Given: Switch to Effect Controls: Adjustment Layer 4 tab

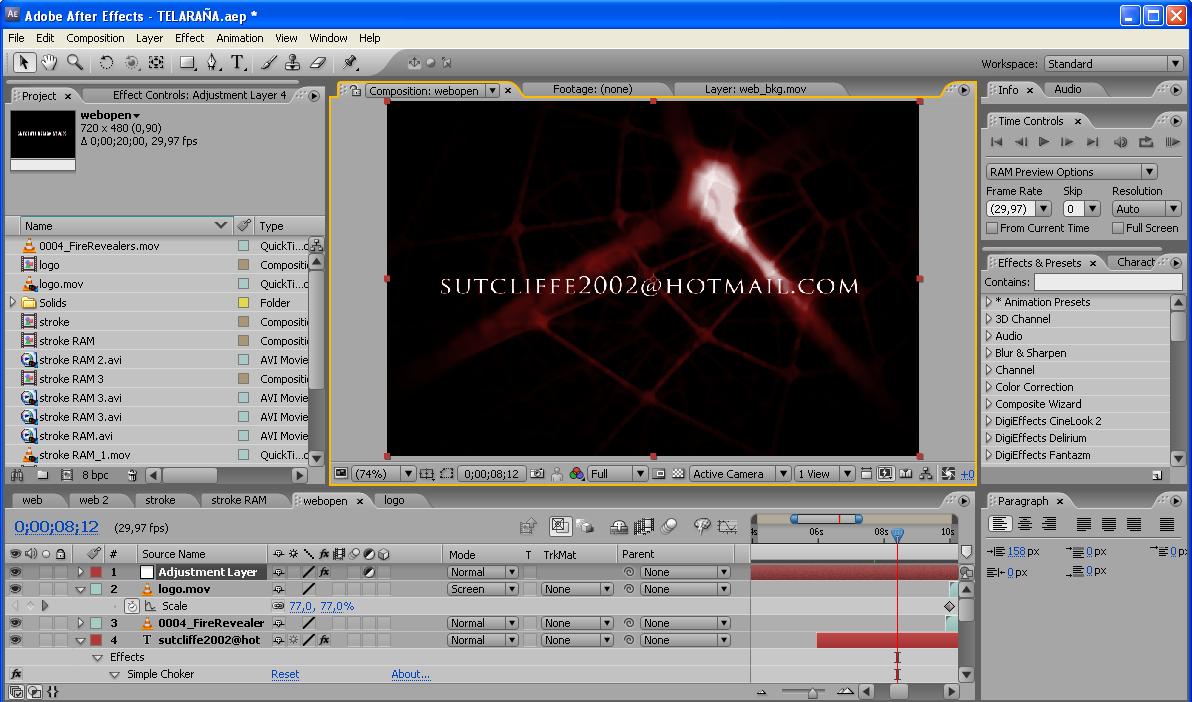Looking at the screenshot, I should coord(200,95).
